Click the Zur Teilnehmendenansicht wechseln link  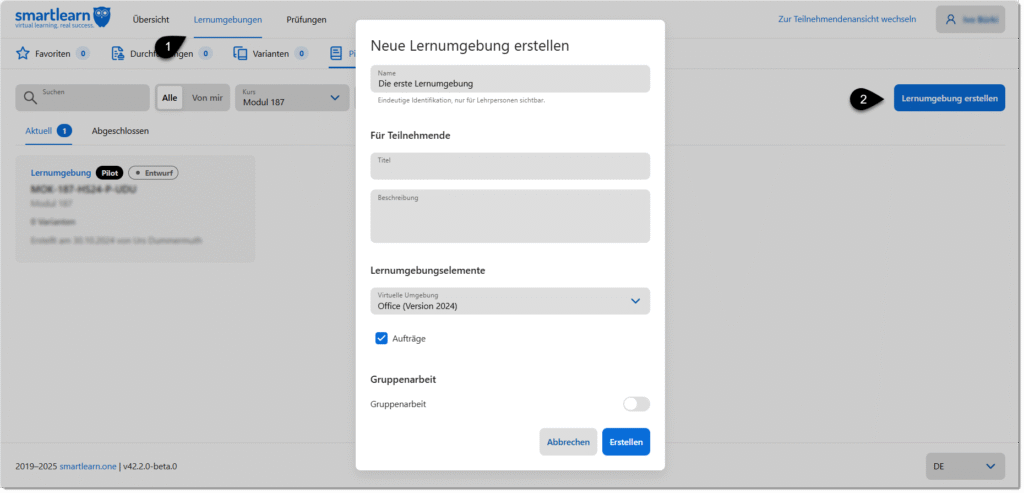coord(846,19)
